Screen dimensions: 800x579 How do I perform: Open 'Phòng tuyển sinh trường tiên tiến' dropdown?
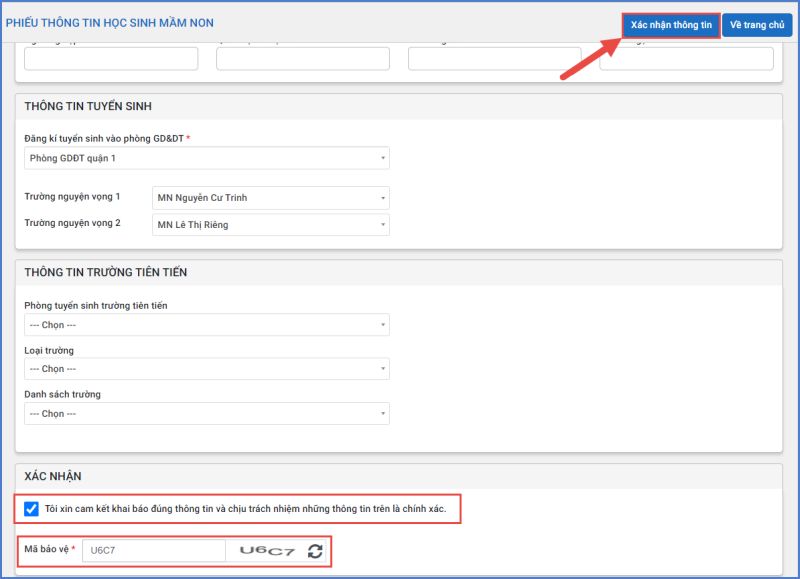(x=206, y=325)
